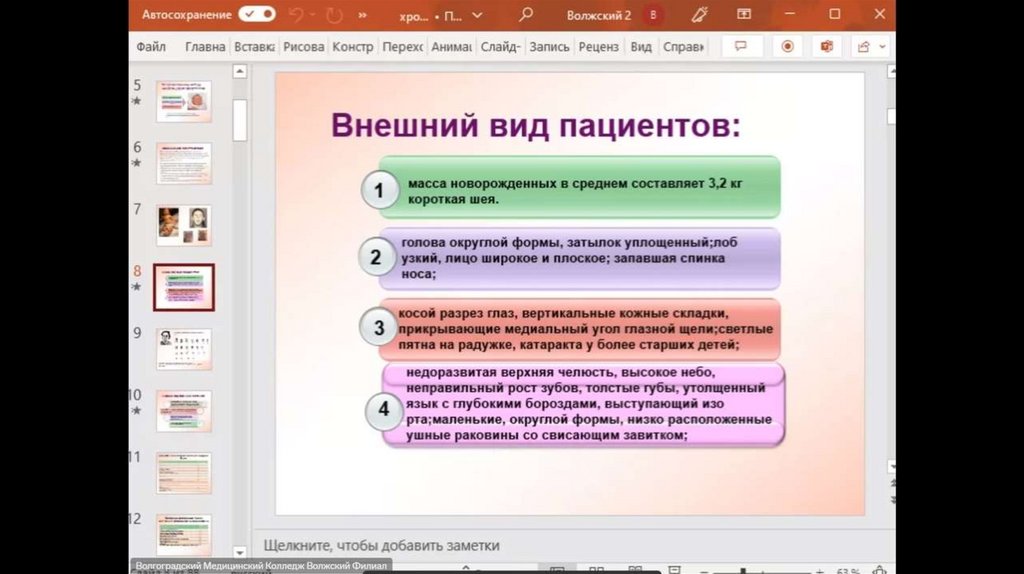Click the thumbnail panel scroll up arrow
Image resolution: width=1024 pixels, height=574 pixels.
[x=240, y=71]
